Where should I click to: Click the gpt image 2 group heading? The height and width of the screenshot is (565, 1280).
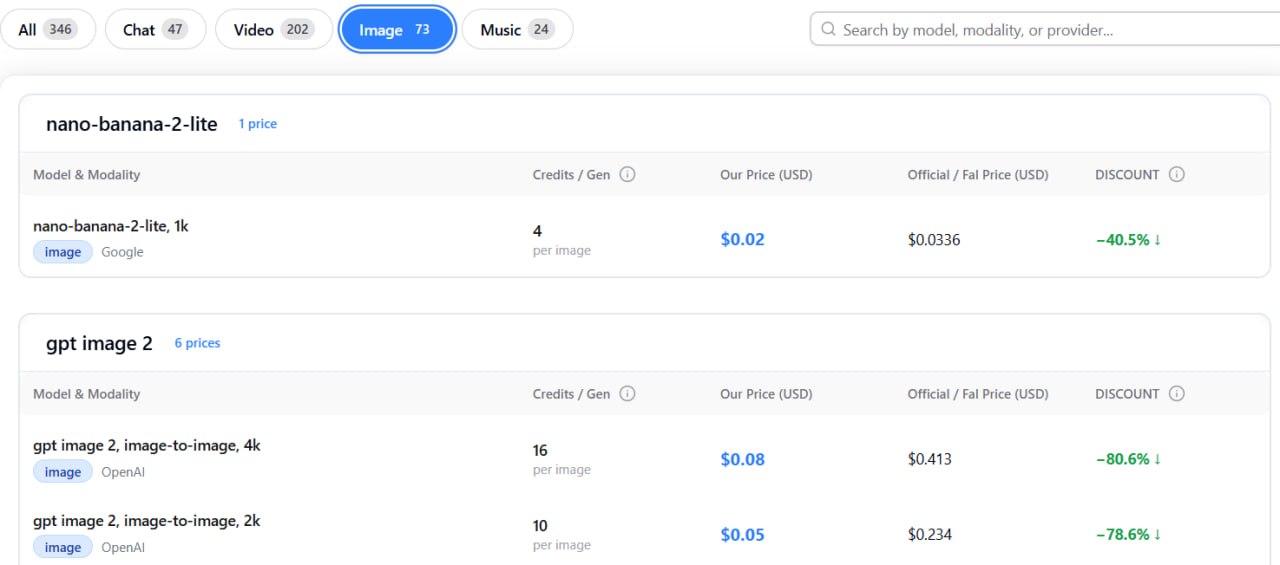coord(99,344)
